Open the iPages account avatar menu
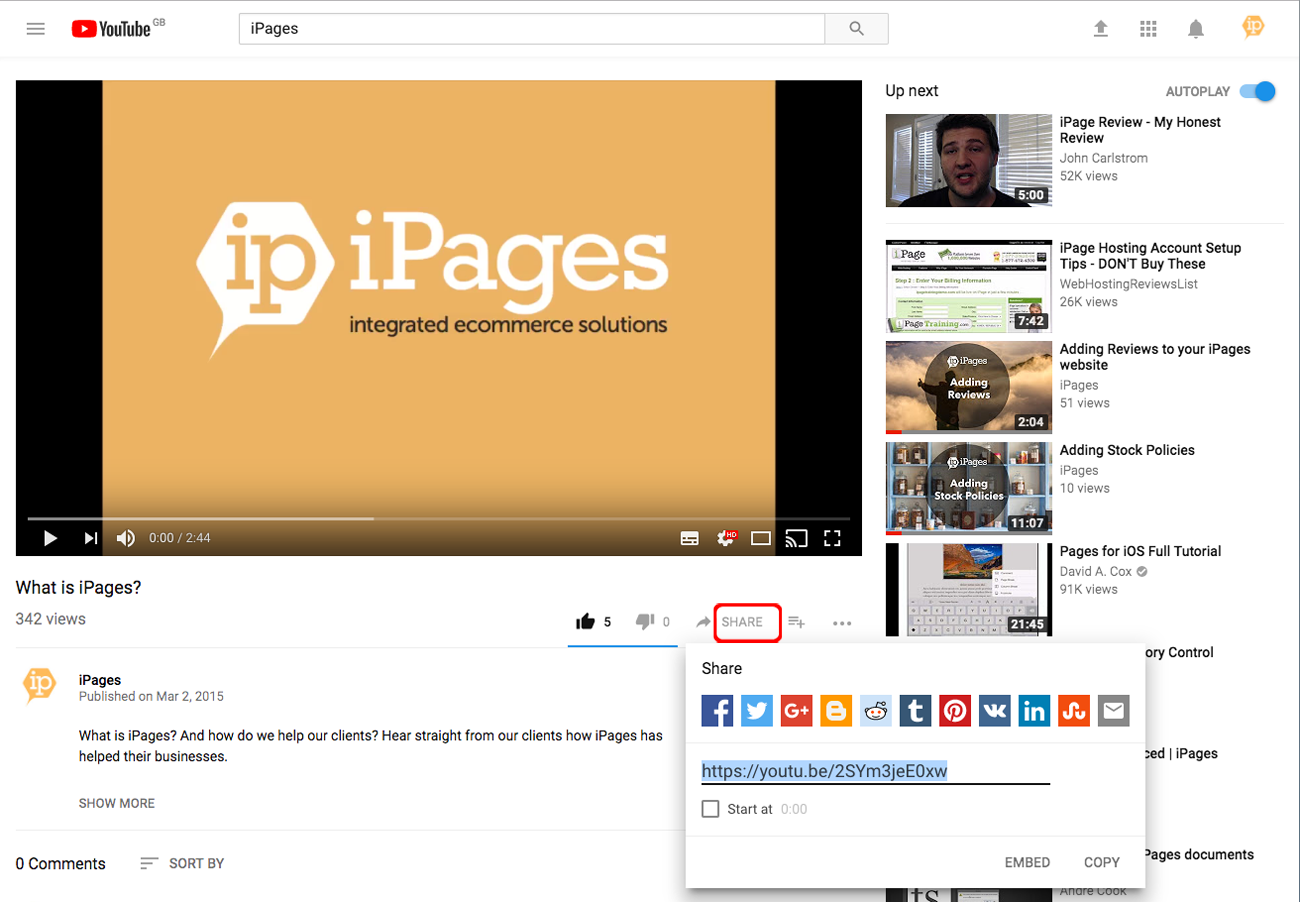This screenshot has width=1300, height=902. tap(1253, 27)
